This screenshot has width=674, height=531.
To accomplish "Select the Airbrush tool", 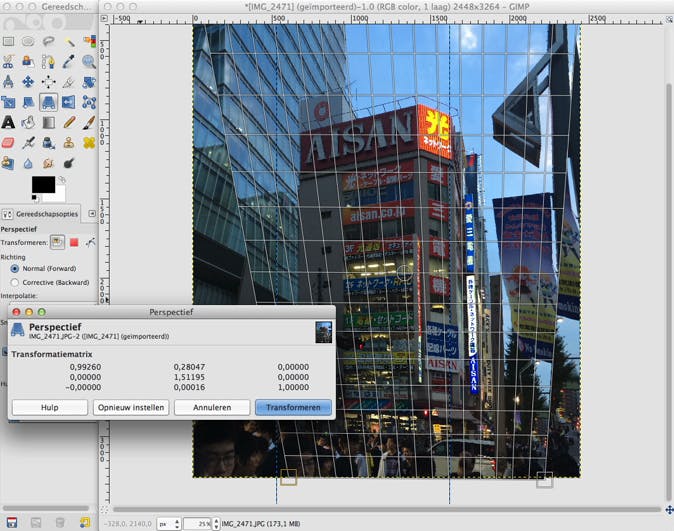I will (x=28, y=143).
